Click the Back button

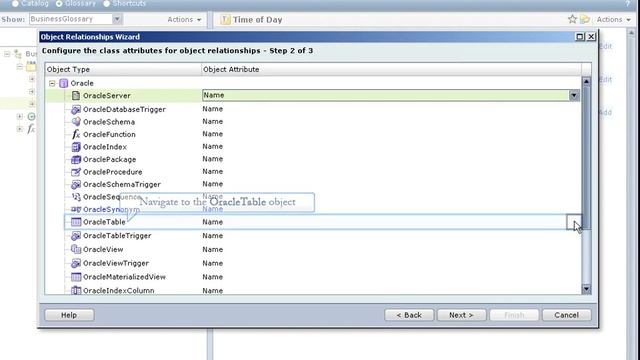tap(409, 315)
